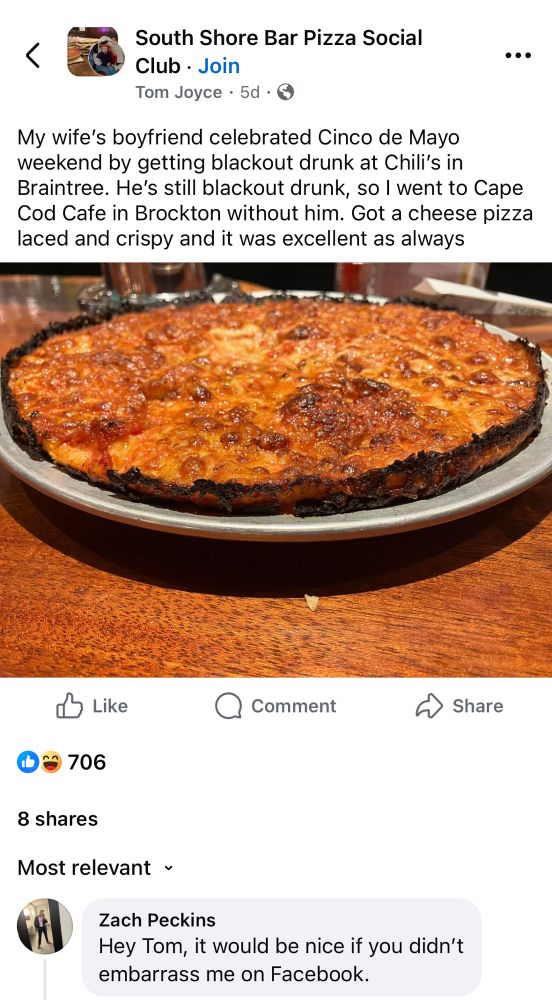The image size is (552, 1000).
Task: Open Zach Peckins's profile picture
Action: [x=45, y=926]
